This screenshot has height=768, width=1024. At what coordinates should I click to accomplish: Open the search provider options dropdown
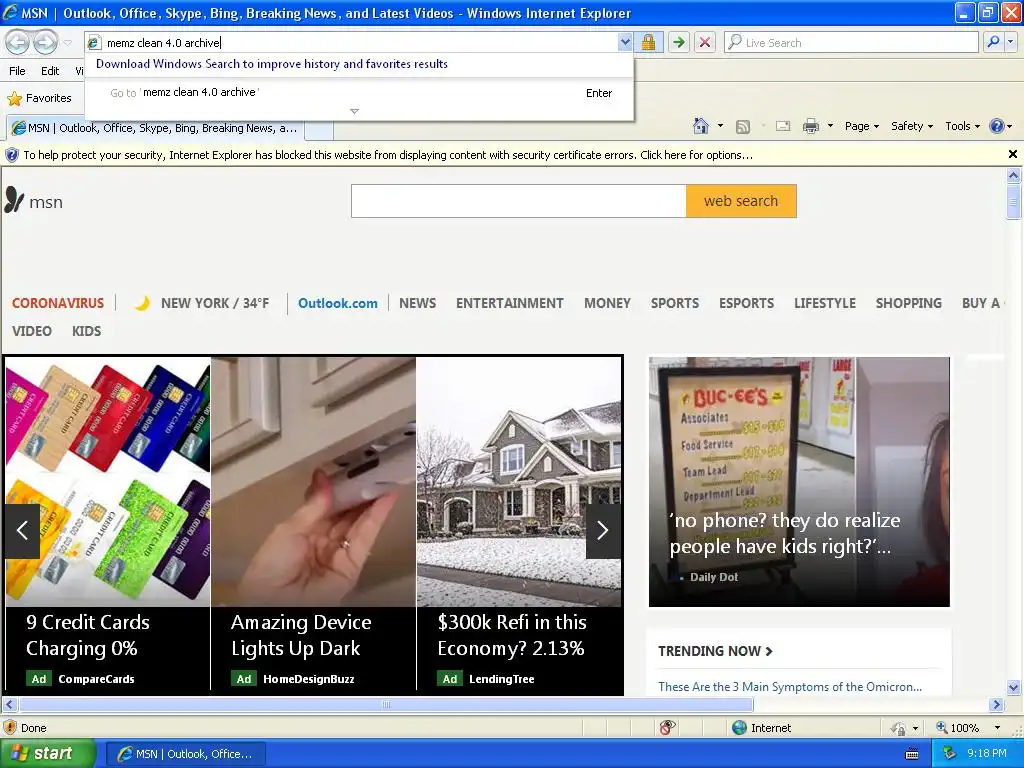point(1010,42)
